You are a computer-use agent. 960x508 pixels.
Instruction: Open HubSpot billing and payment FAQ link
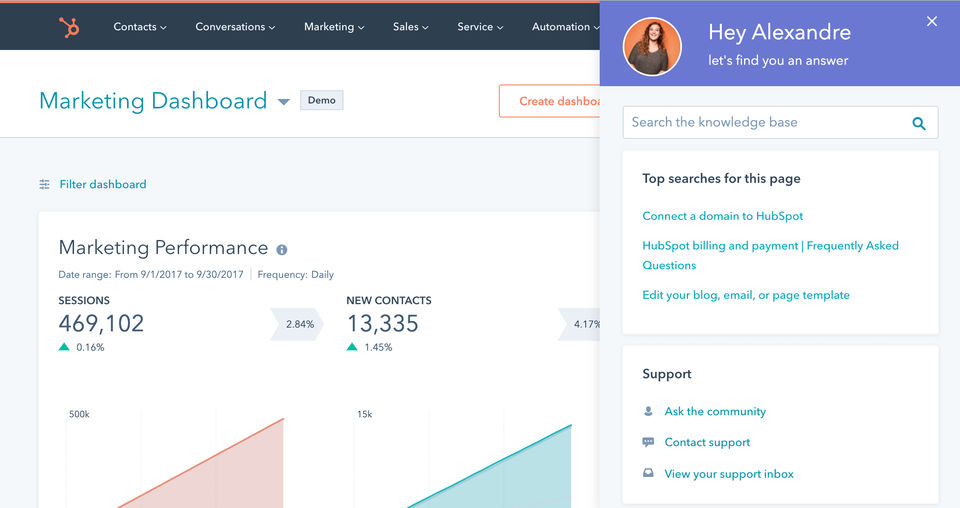click(770, 255)
